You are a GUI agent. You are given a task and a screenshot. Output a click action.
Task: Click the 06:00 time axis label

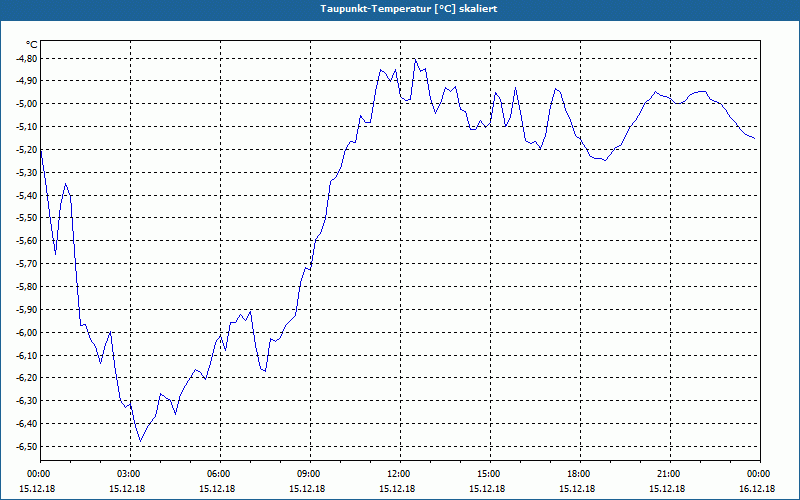click(220, 474)
